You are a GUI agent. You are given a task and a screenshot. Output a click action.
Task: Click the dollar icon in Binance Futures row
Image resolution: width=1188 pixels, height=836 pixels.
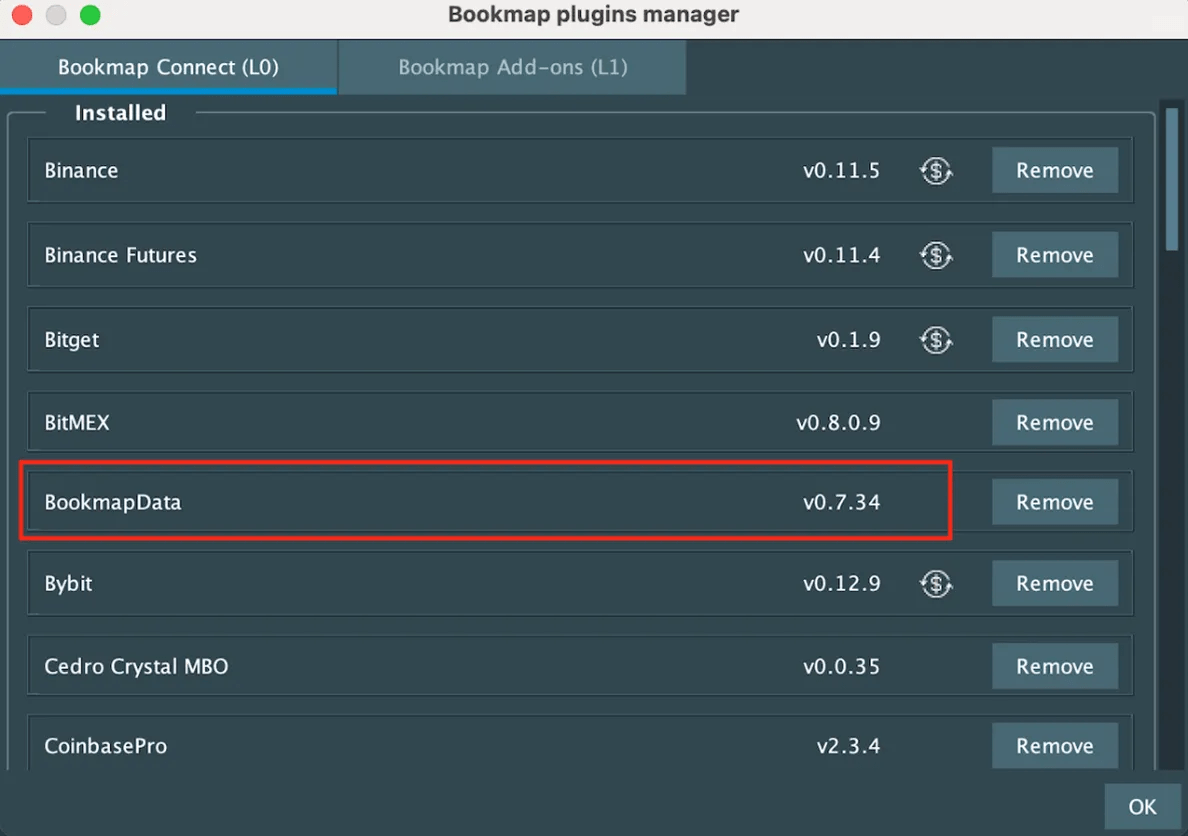936,255
